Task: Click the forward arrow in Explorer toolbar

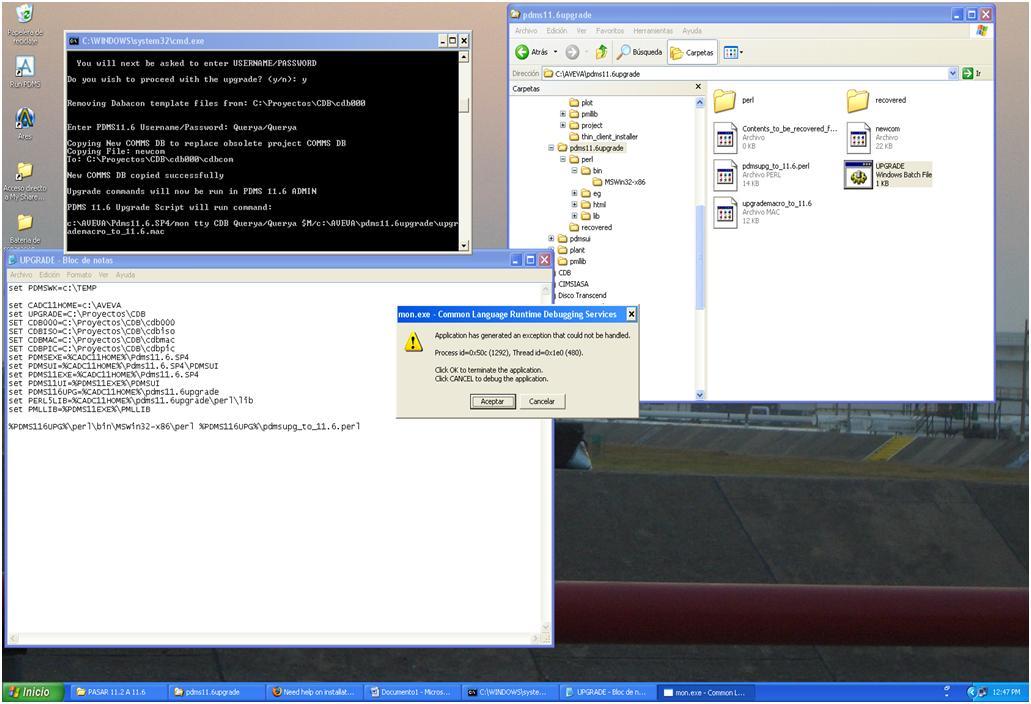Action: 572,52
